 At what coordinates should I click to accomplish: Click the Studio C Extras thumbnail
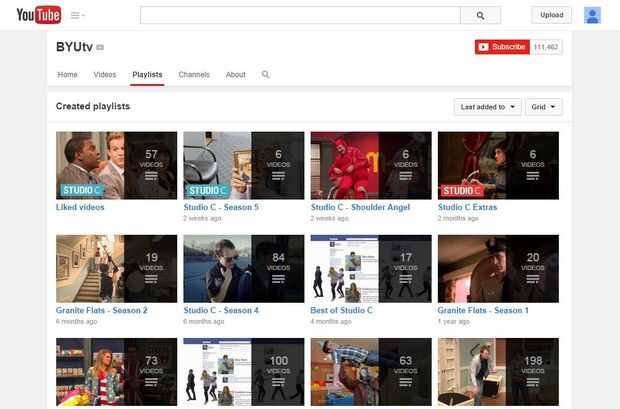coord(498,165)
